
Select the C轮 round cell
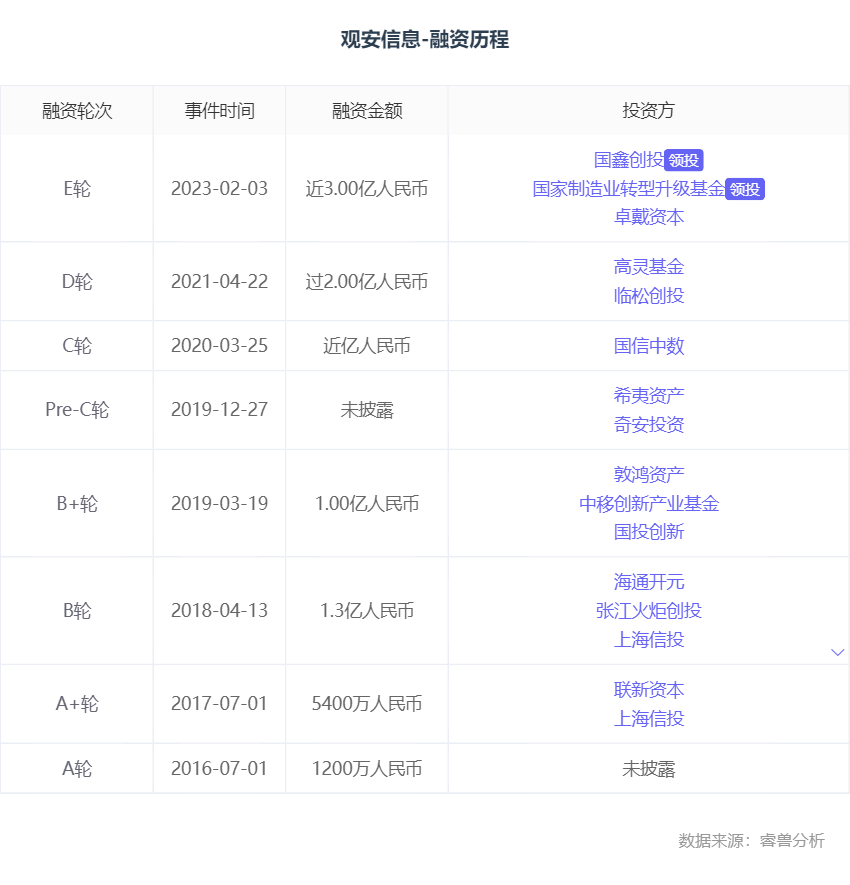[x=77, y=345]
